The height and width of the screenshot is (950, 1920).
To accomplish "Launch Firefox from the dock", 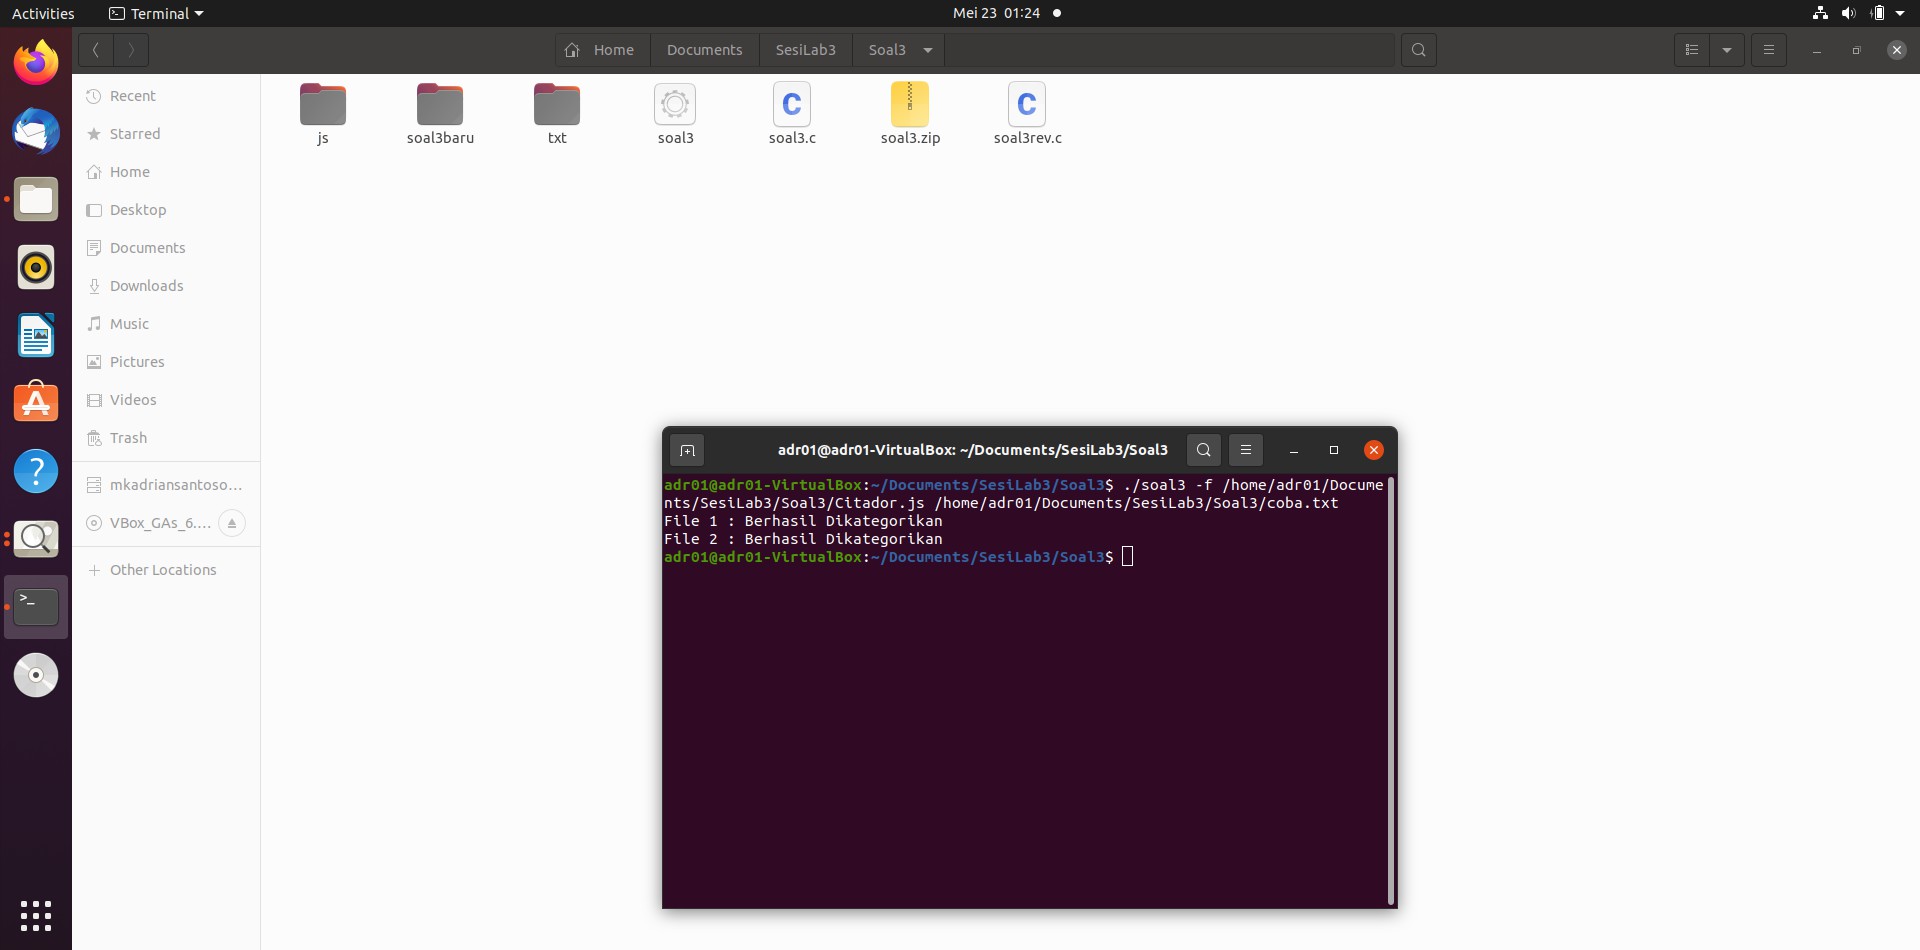I will click(35, 61).
